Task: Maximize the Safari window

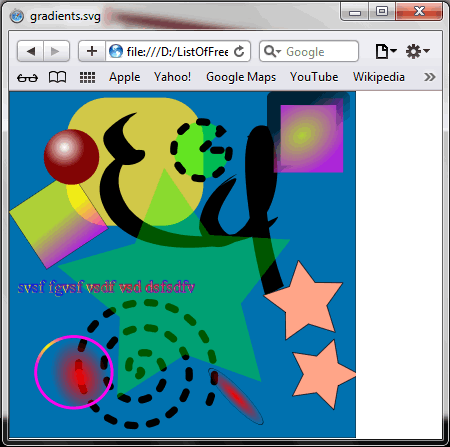Action: click(382, 12)
